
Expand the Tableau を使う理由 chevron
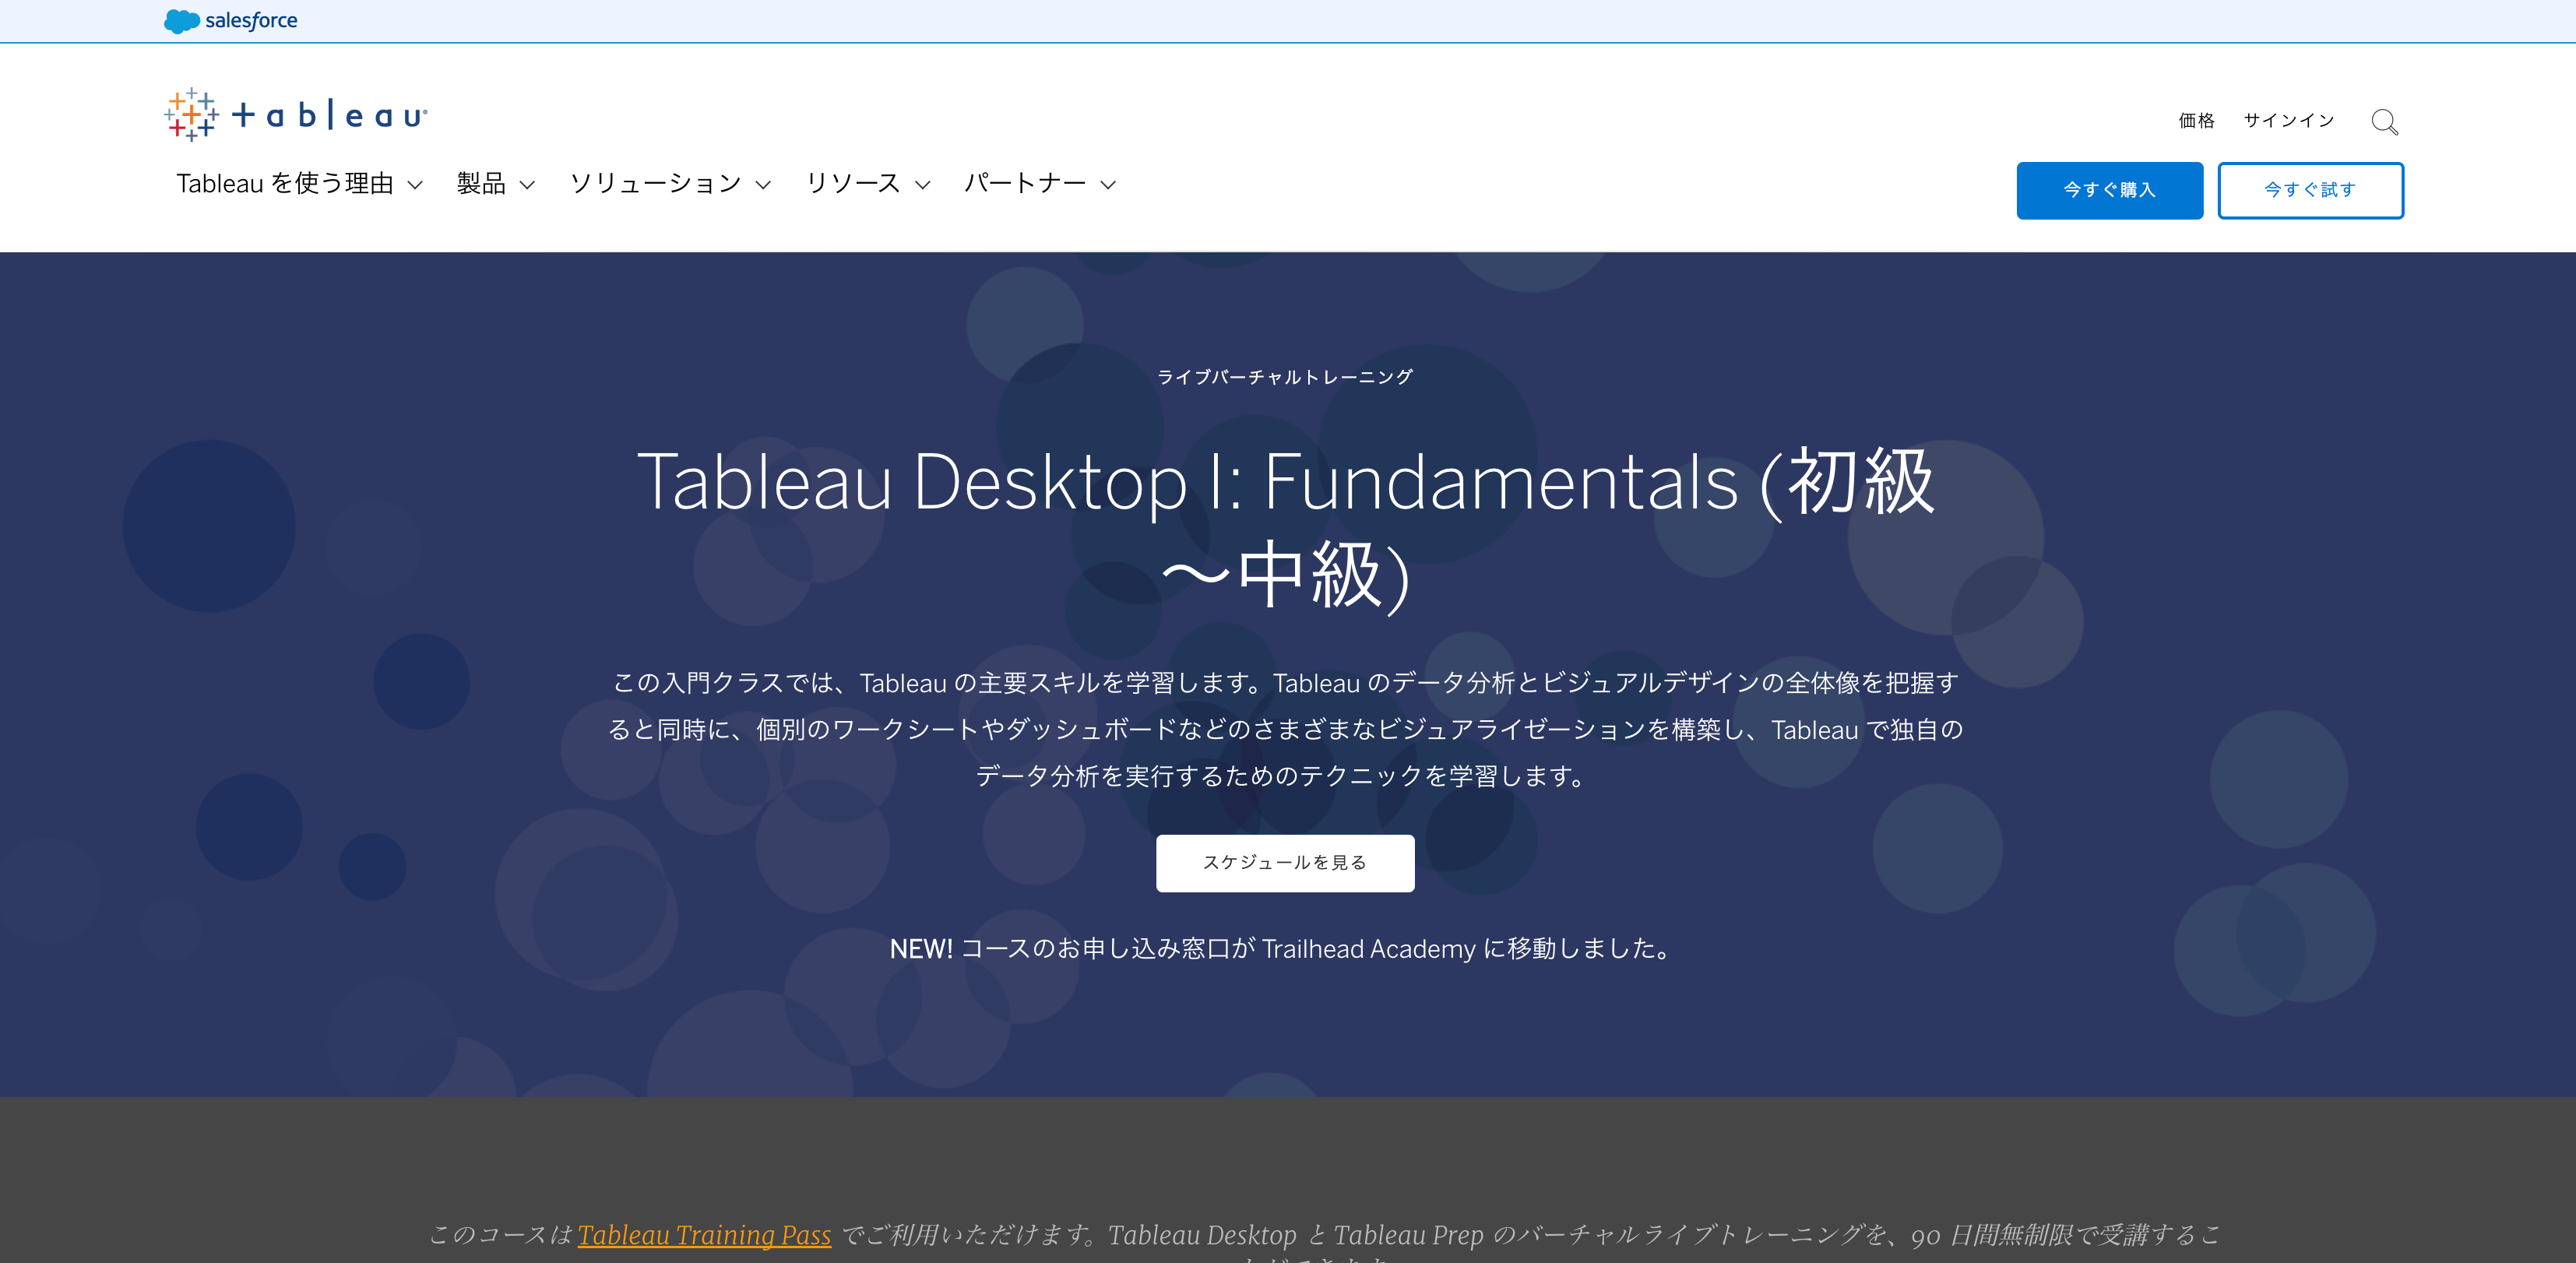[415, 185]
